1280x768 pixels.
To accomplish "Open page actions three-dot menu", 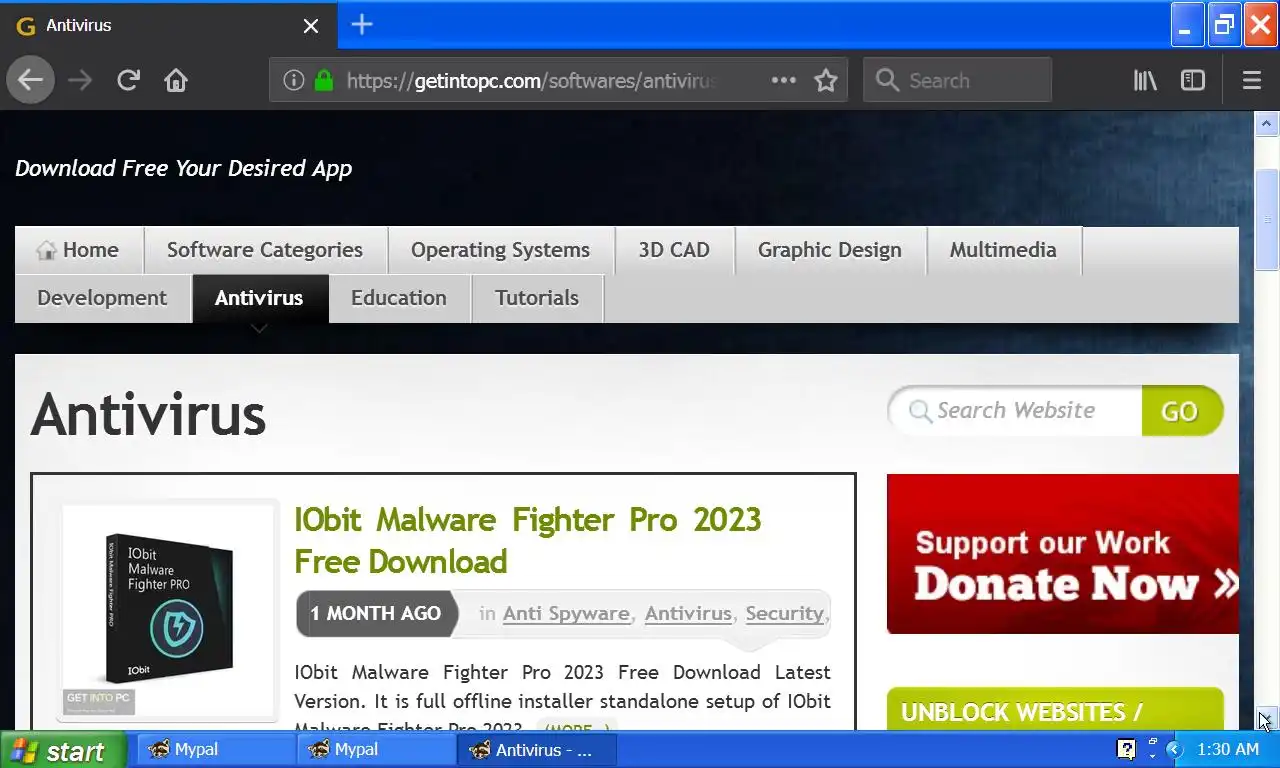I will tap(783, 80).
